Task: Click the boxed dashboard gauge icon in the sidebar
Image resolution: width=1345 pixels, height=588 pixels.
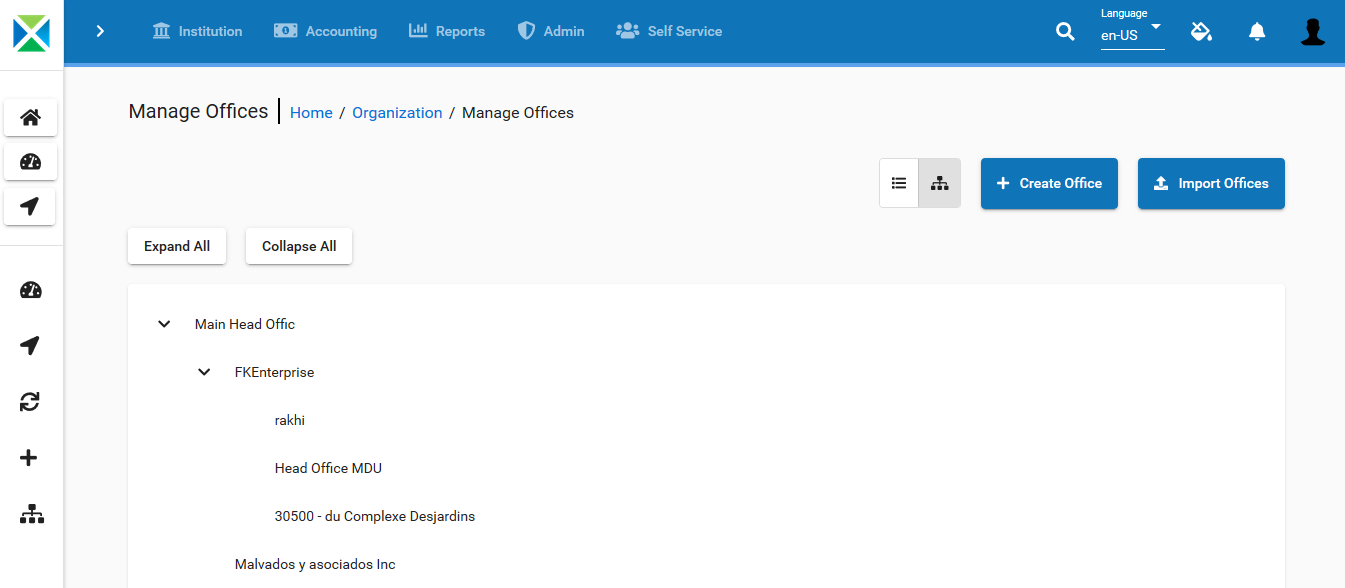Action: [30, 161]
